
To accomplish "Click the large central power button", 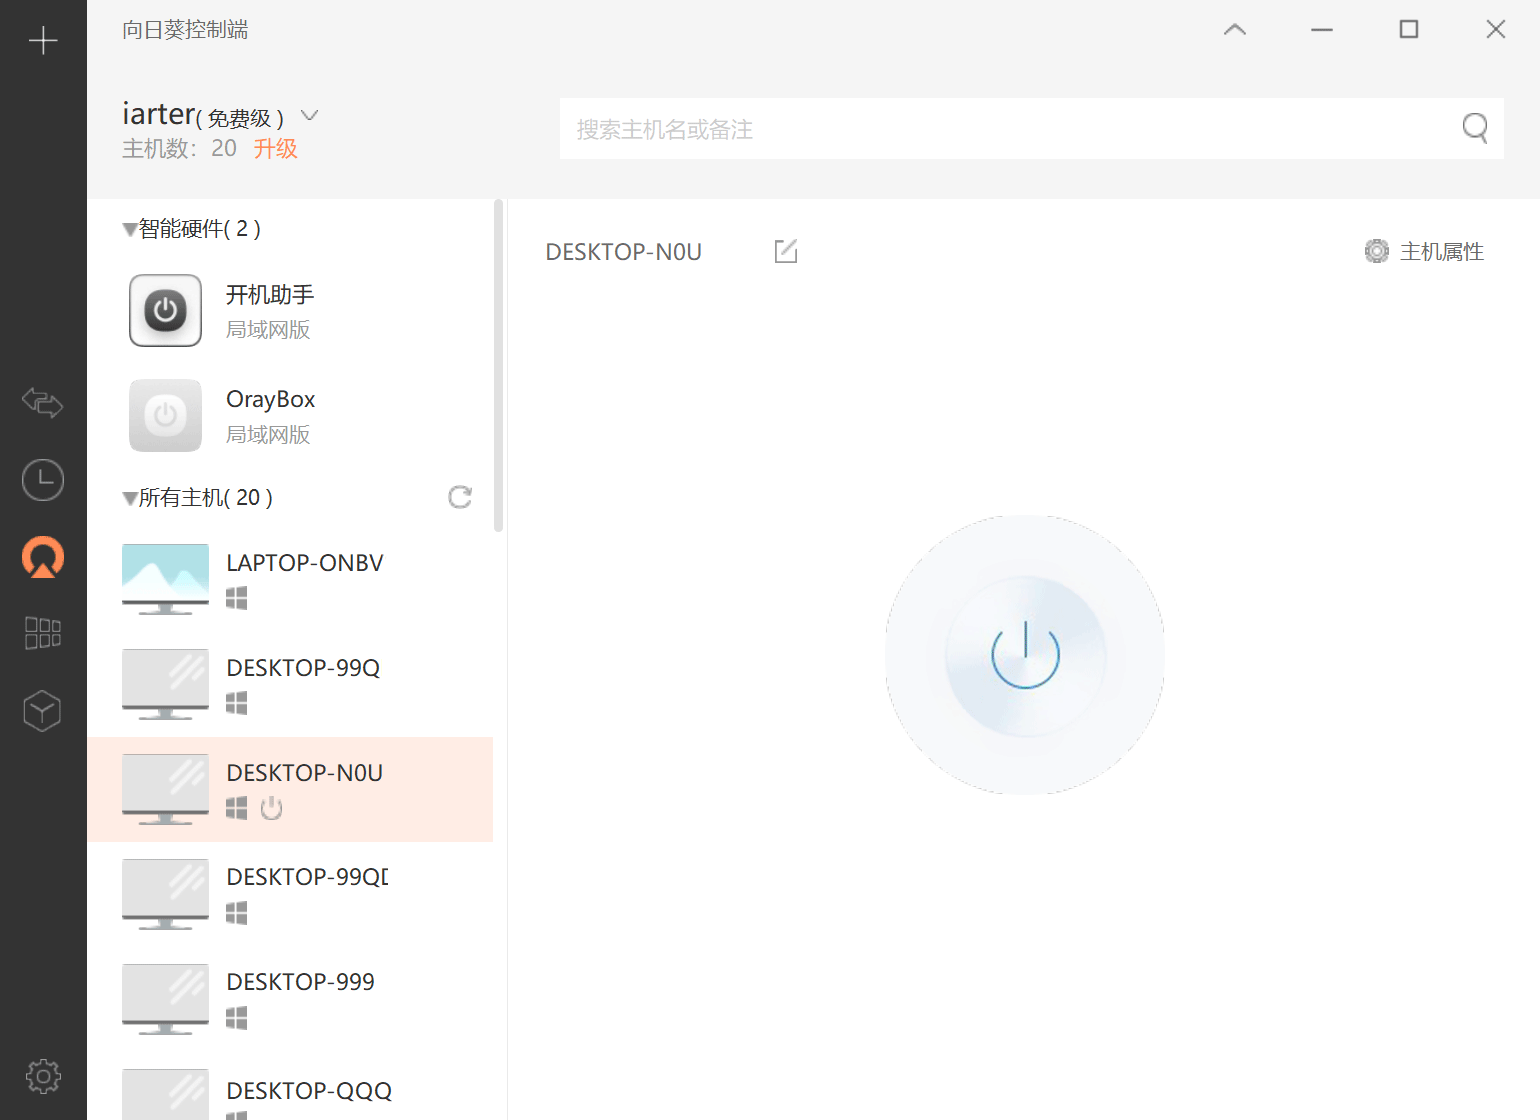I will click(x=1025, y=655).
